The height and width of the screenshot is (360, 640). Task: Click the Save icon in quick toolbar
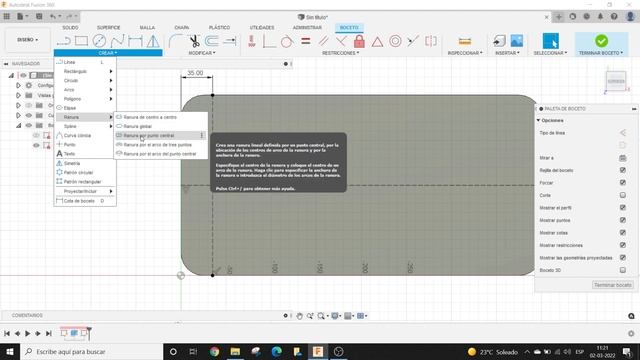[x=39, y=16]
